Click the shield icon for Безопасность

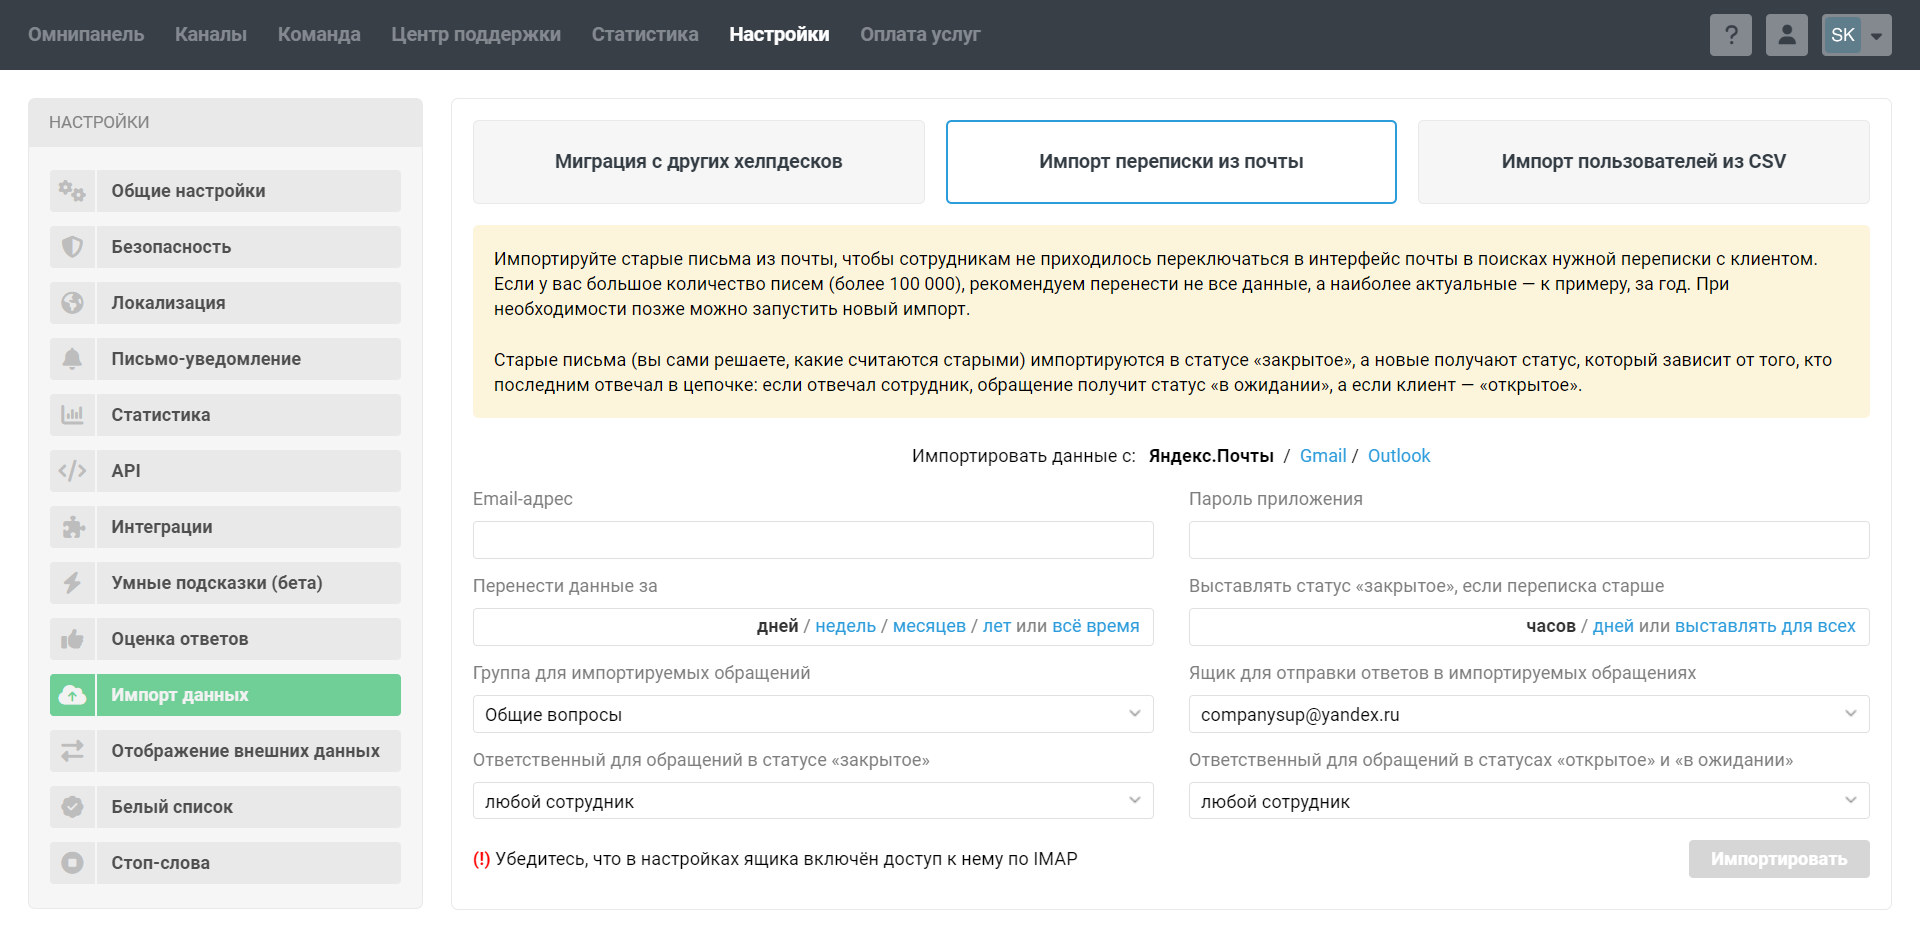coord(72,247)
